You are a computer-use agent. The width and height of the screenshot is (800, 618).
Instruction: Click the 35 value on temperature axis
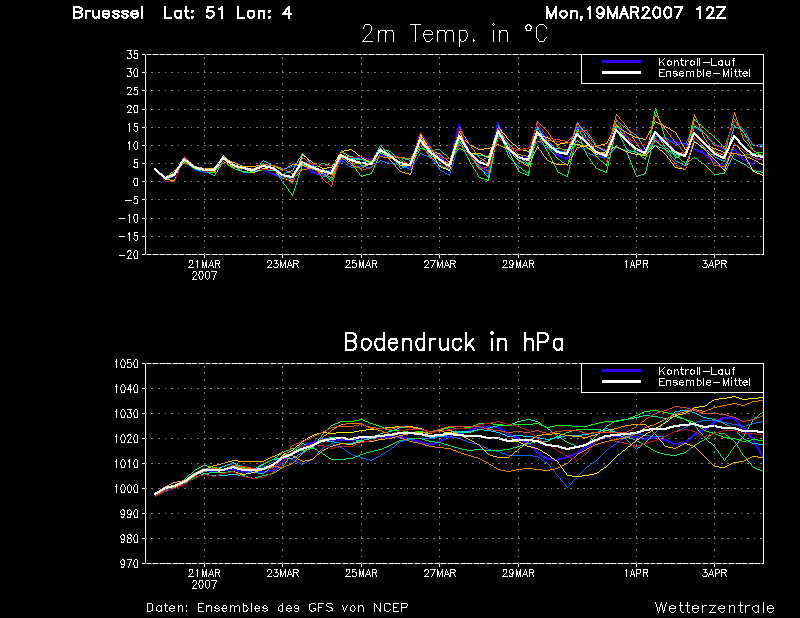[x=132, y=55]
